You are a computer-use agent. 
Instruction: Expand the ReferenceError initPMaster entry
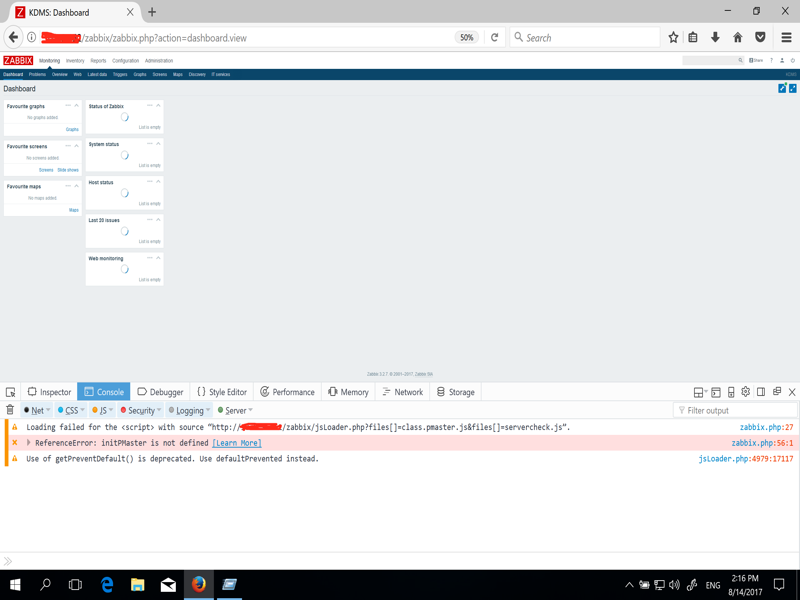[29, 442]
